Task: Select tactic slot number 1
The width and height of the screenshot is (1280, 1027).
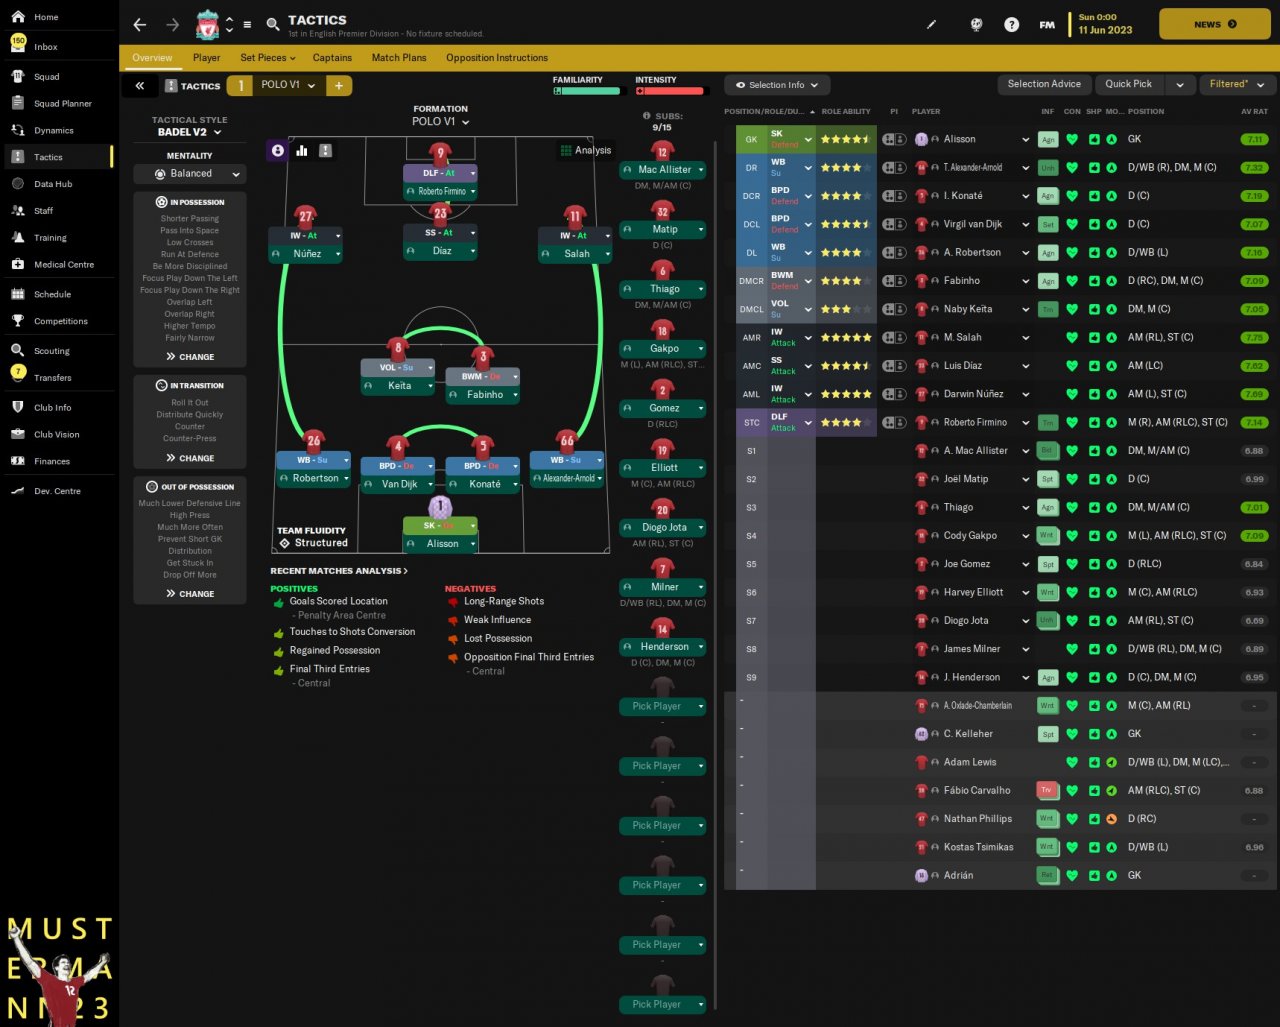Action: (240, 86)
